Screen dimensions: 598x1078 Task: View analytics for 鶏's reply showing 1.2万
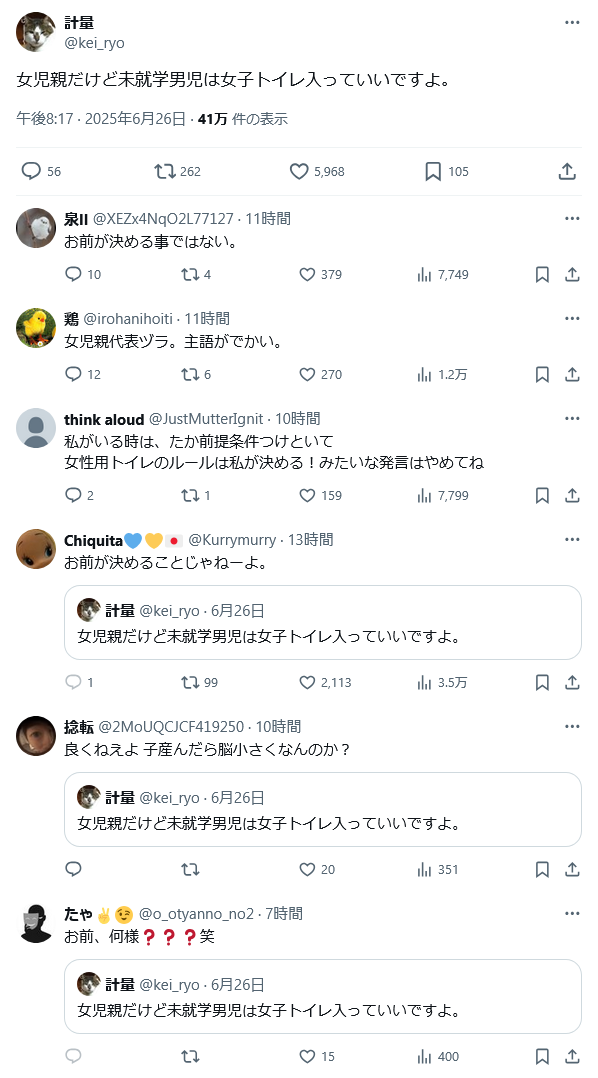click(443, 374)
